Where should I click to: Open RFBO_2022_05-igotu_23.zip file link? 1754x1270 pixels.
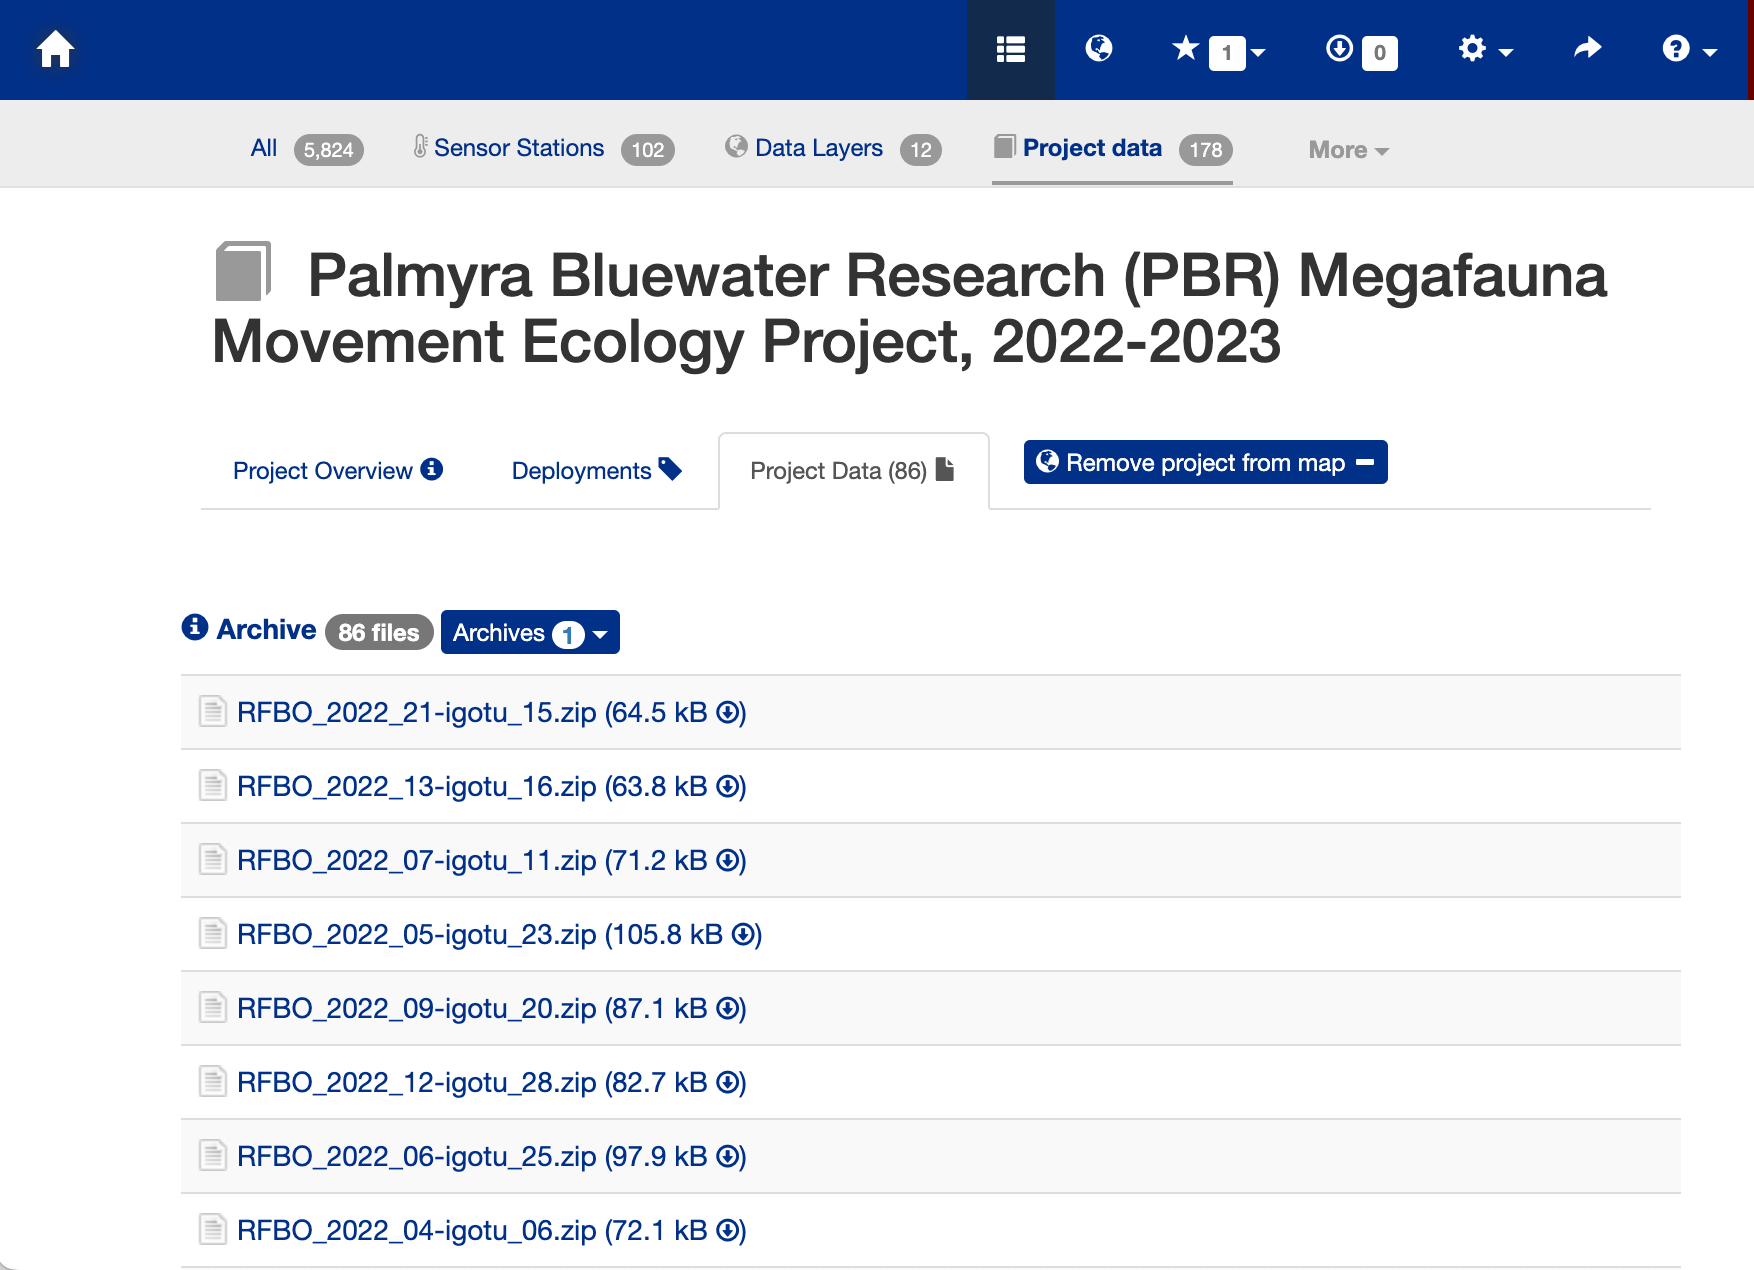416,934
